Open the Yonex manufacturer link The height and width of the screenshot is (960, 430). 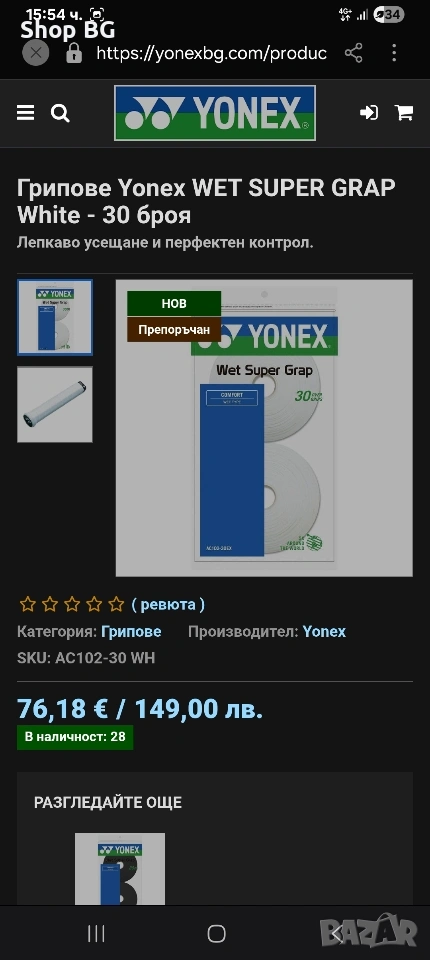click(324, 631)
